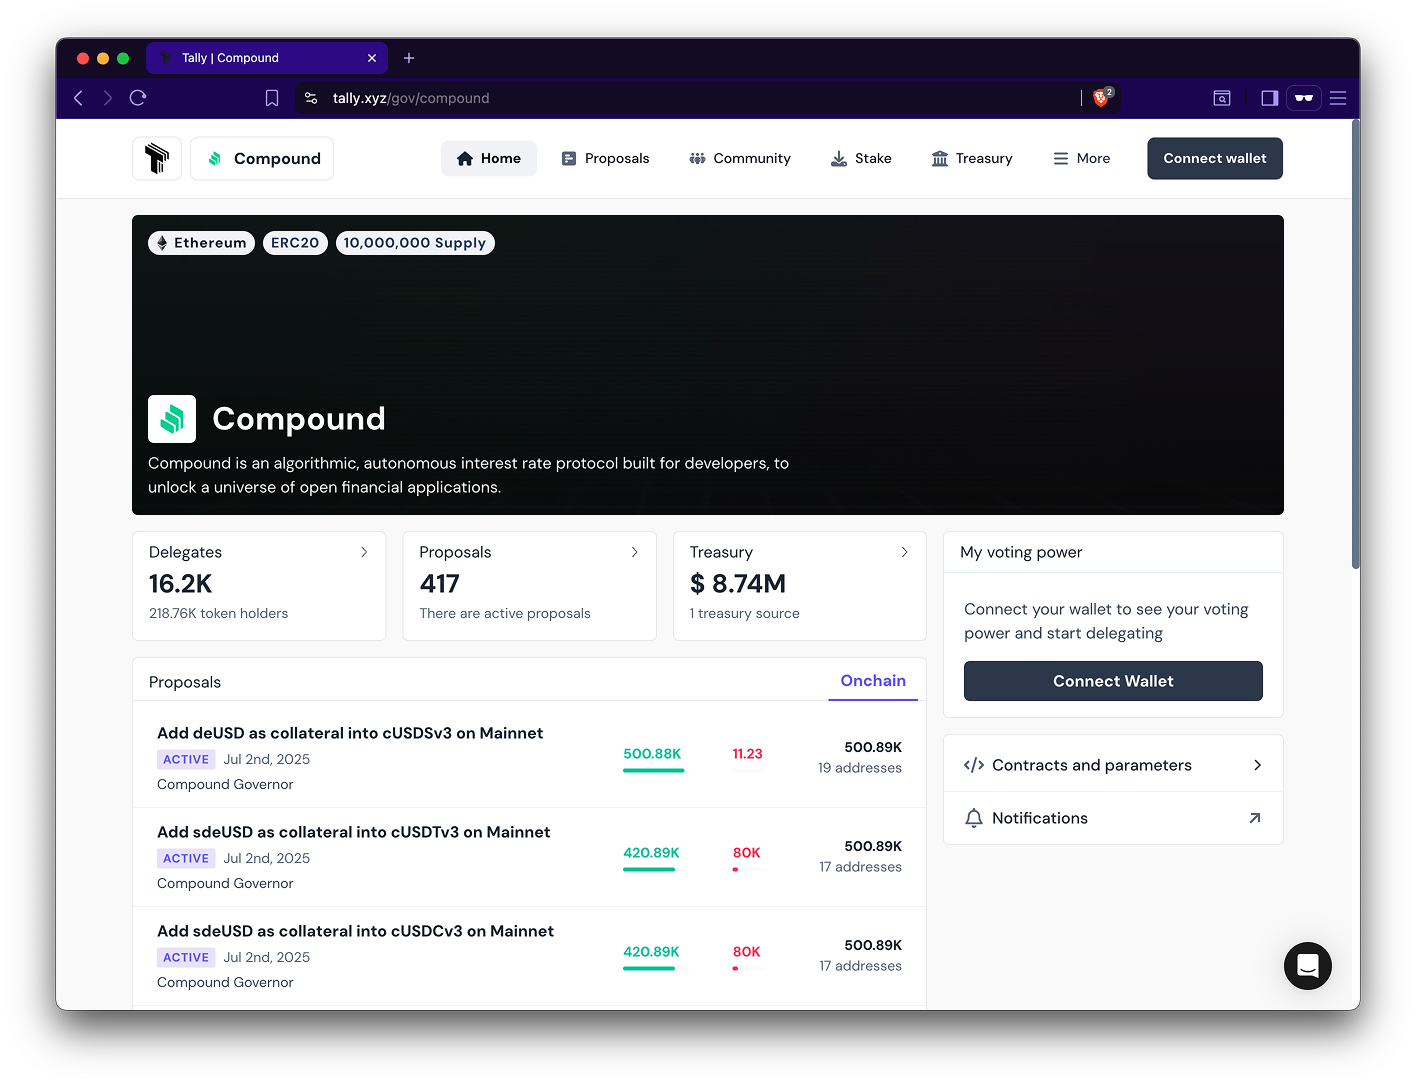Click the Compound logo icon in the header
1416x1084 pixels.
[x=214, y=158]
